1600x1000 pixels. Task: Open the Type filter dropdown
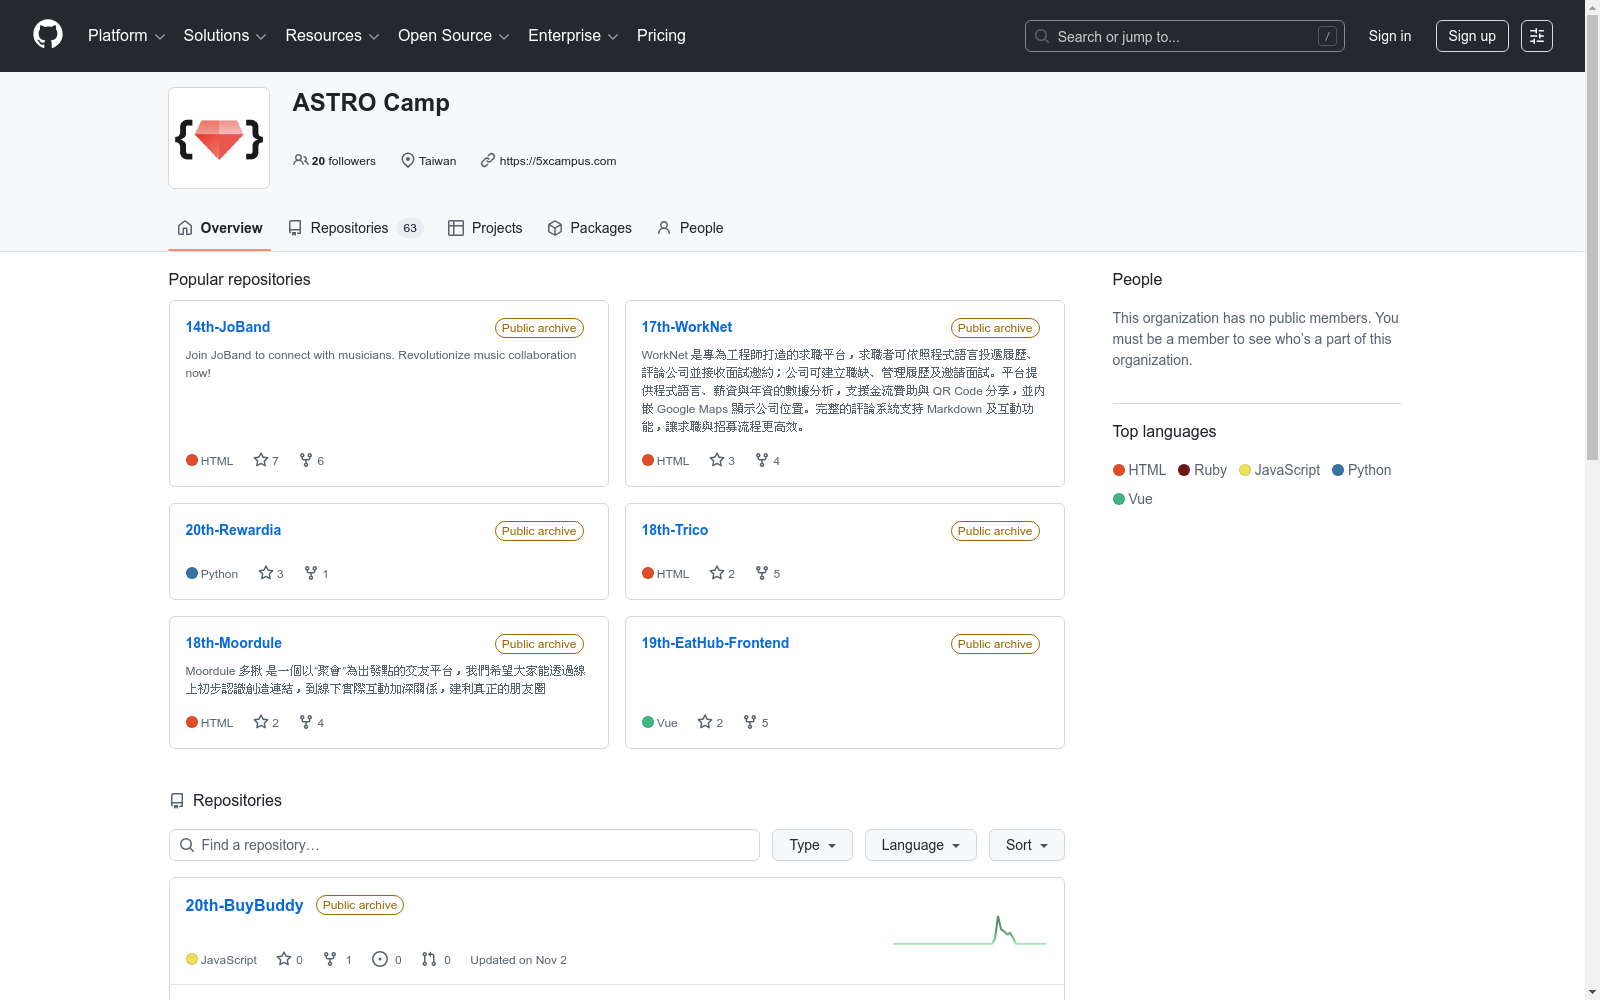[812, 845]
